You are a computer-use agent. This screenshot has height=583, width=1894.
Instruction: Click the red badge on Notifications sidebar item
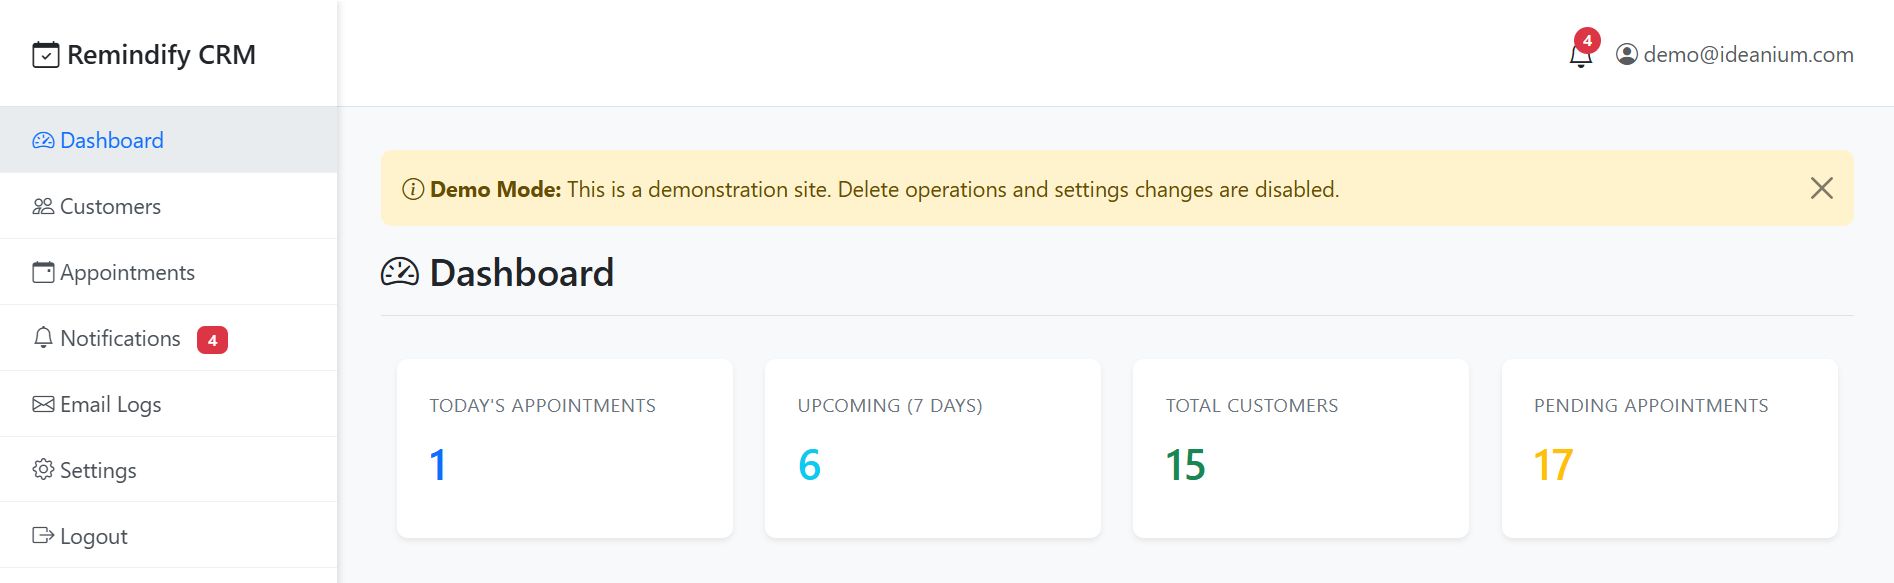[212, 340]
